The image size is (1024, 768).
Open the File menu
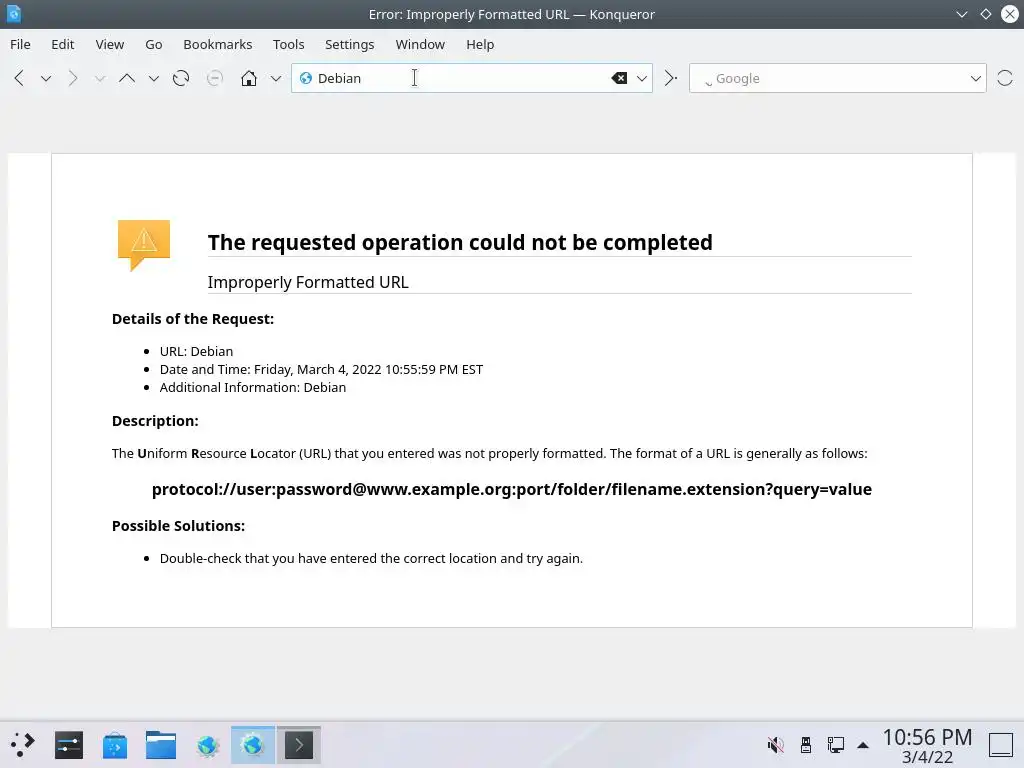[x=20, y=44]
